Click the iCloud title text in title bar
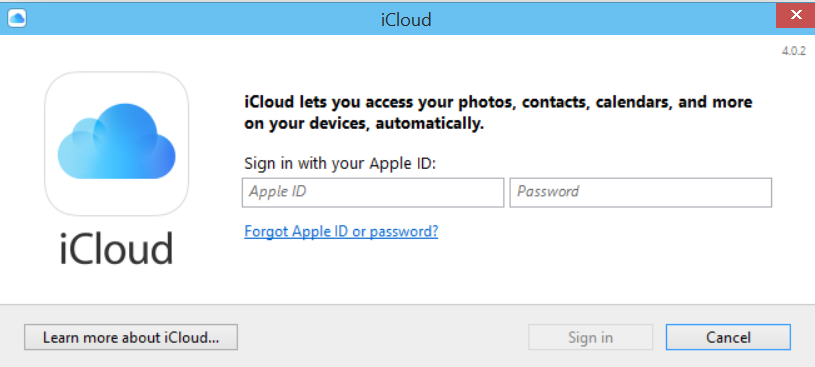This screenshot has height=367, width=815. (x=406, y=20)
